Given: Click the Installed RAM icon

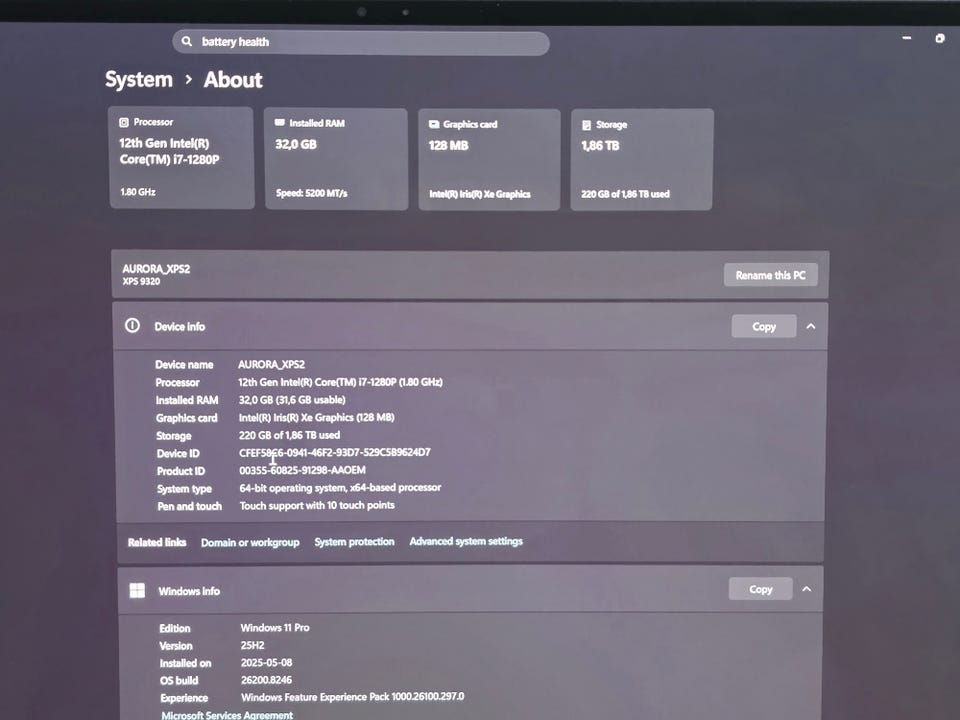Looking at the screenshot, I should (280, 123).
